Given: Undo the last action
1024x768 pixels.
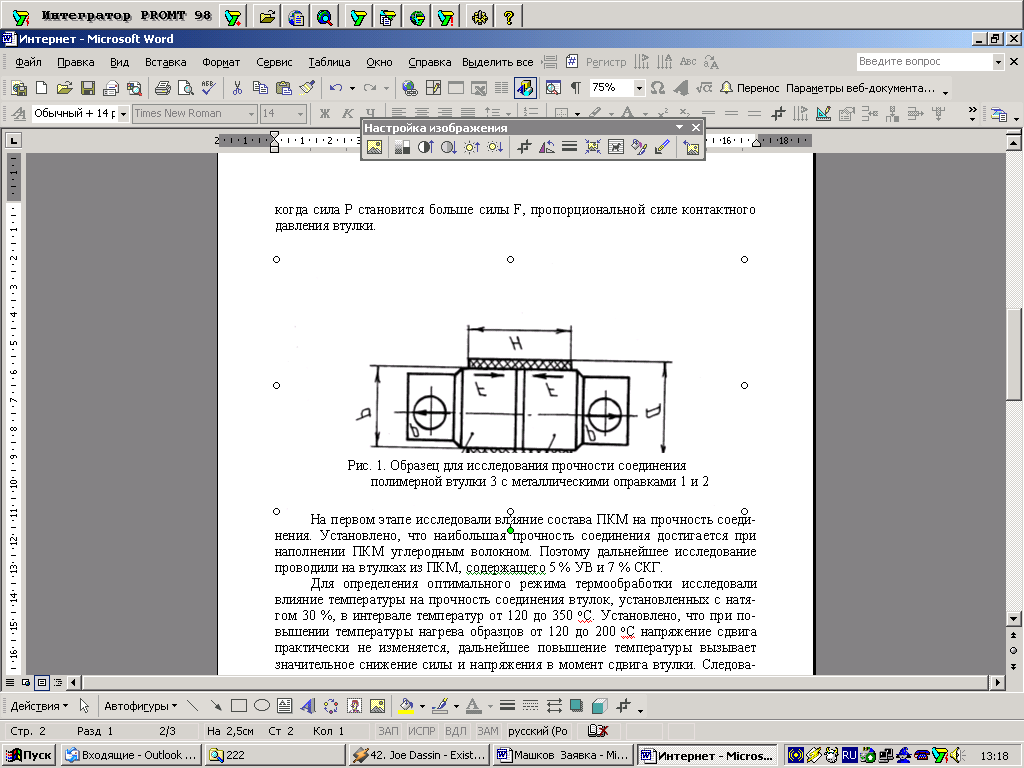Looking at the screenshot, I should point(336,88).
